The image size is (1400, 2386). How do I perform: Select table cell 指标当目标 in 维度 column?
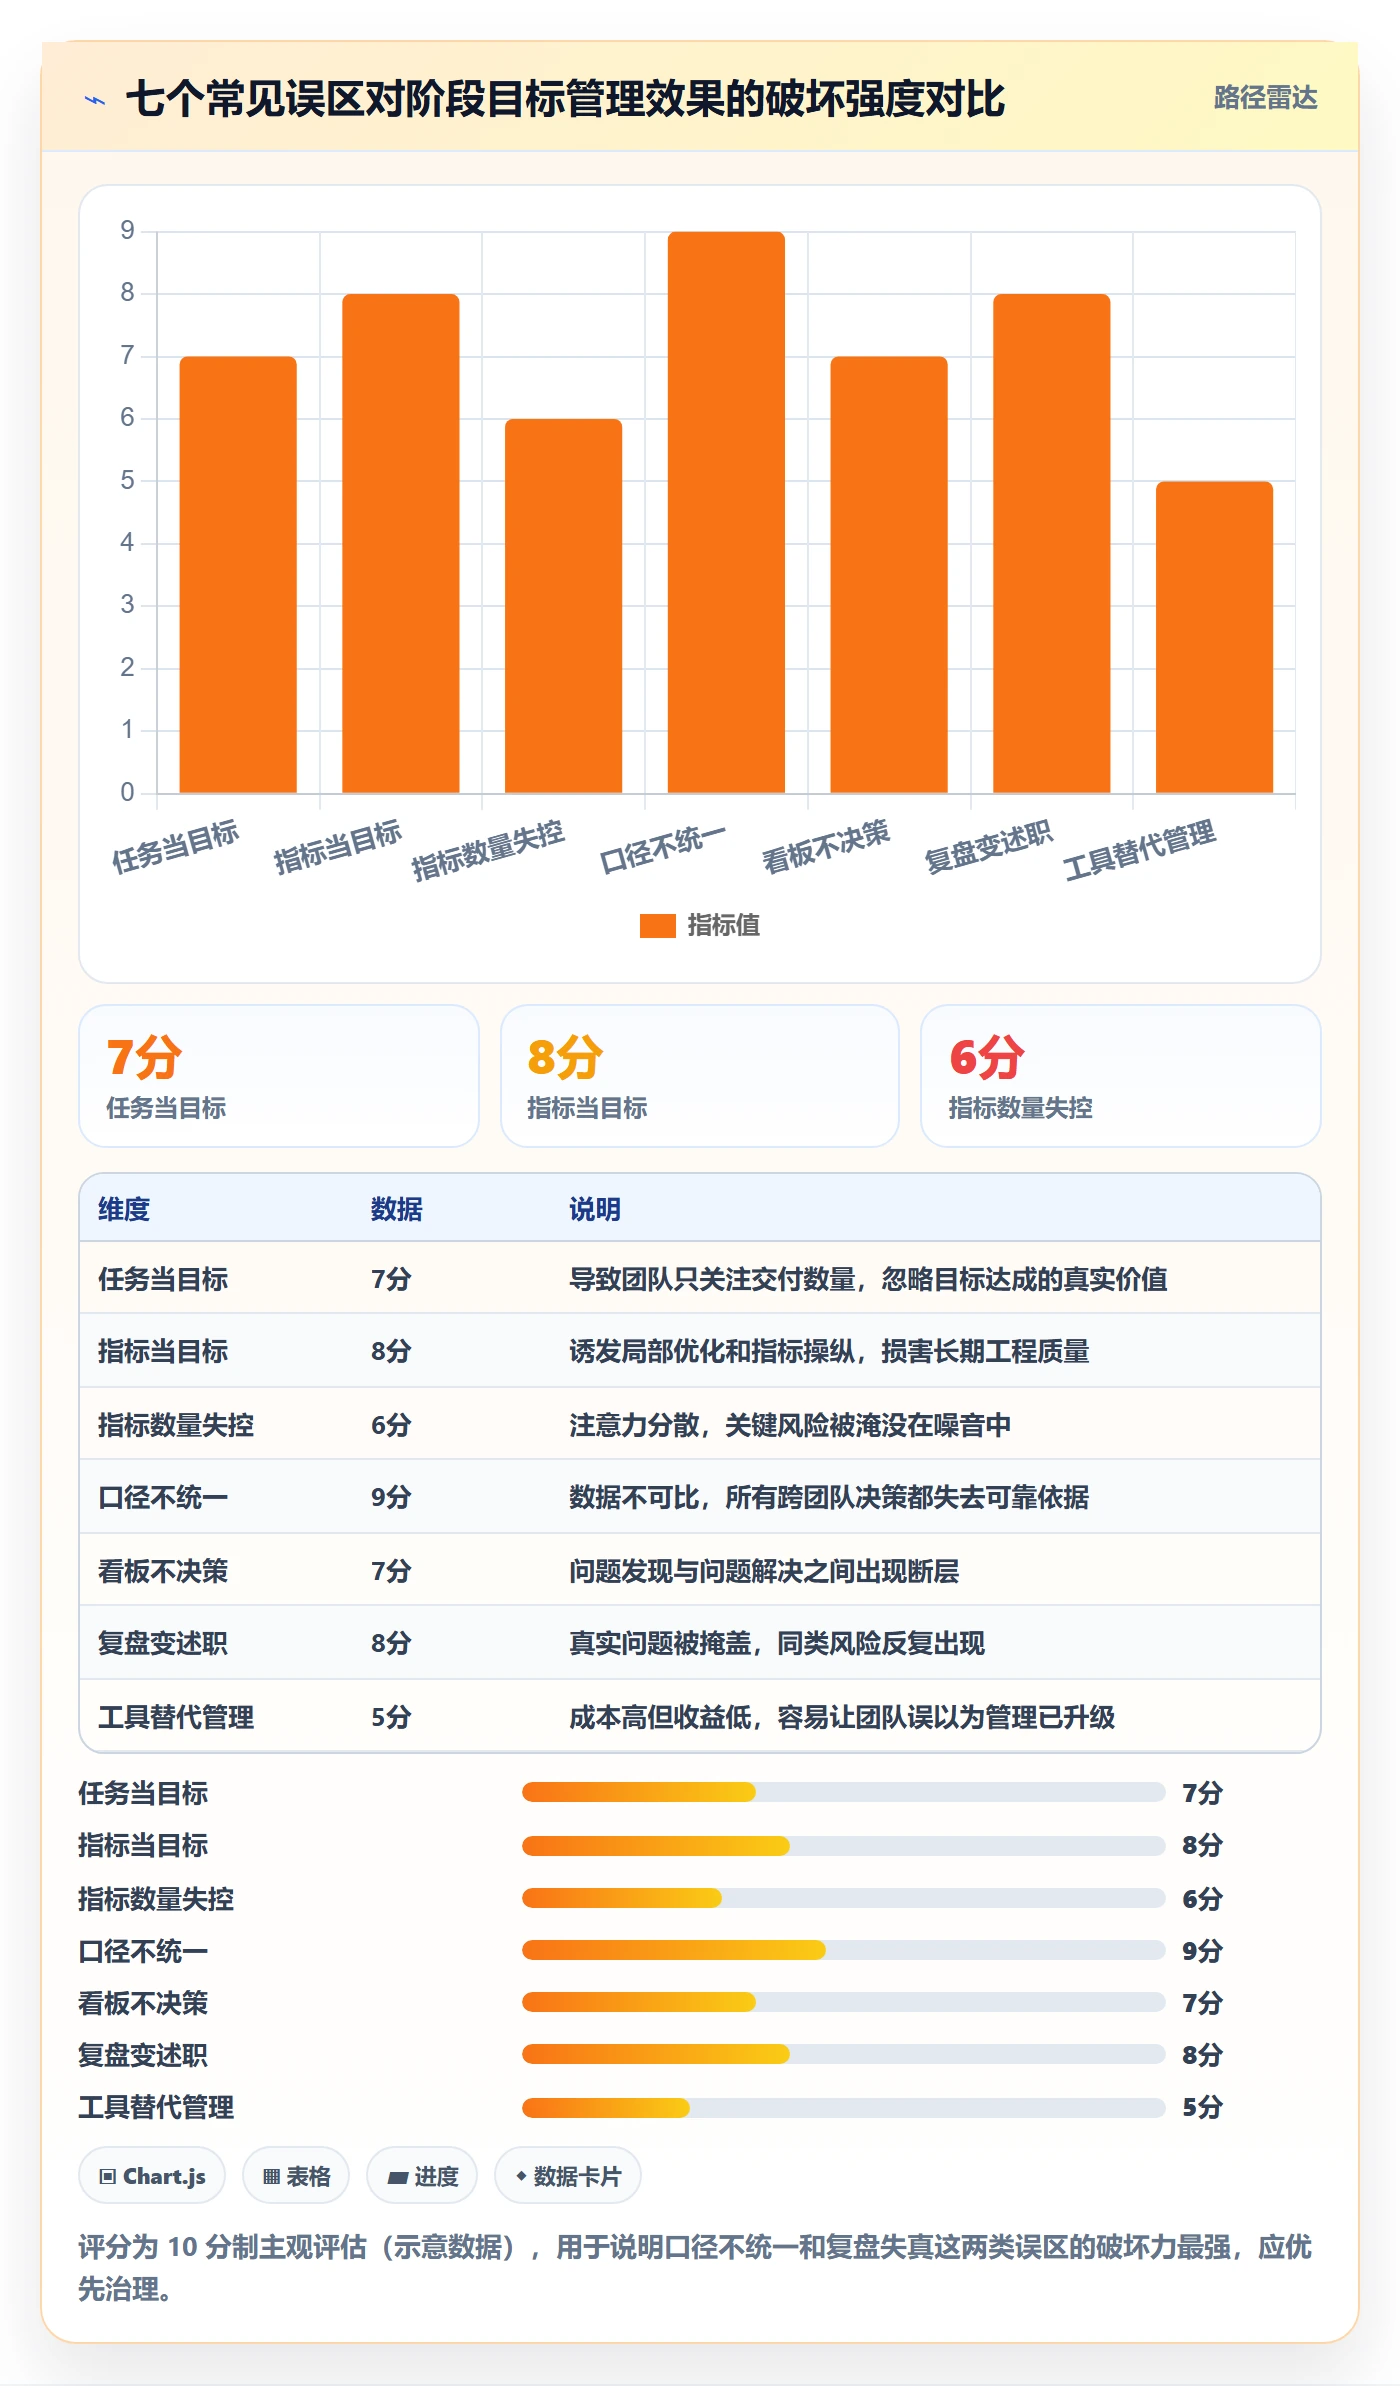tap(163, 1351)
